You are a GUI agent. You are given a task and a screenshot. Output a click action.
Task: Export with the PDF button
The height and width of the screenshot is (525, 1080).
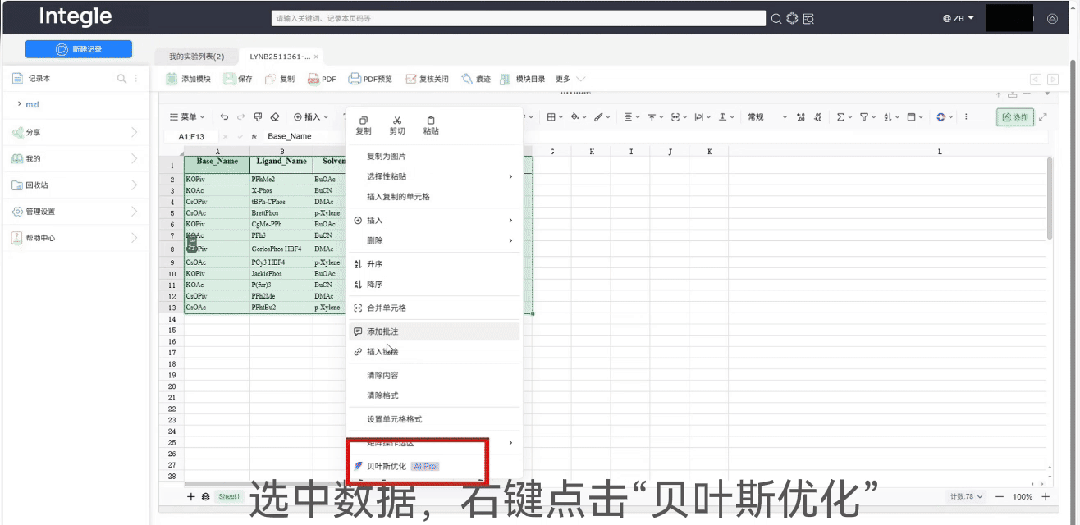[x=322, y=79]
